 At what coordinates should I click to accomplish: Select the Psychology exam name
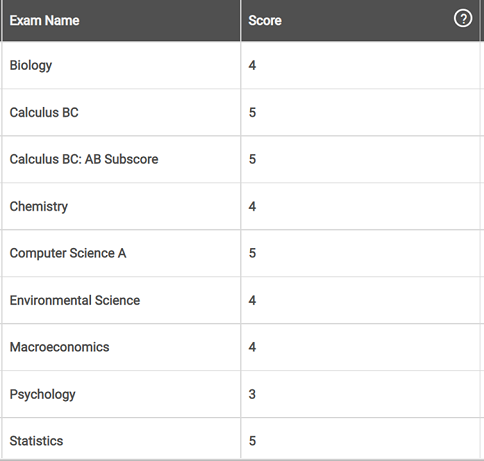(42, 394)
